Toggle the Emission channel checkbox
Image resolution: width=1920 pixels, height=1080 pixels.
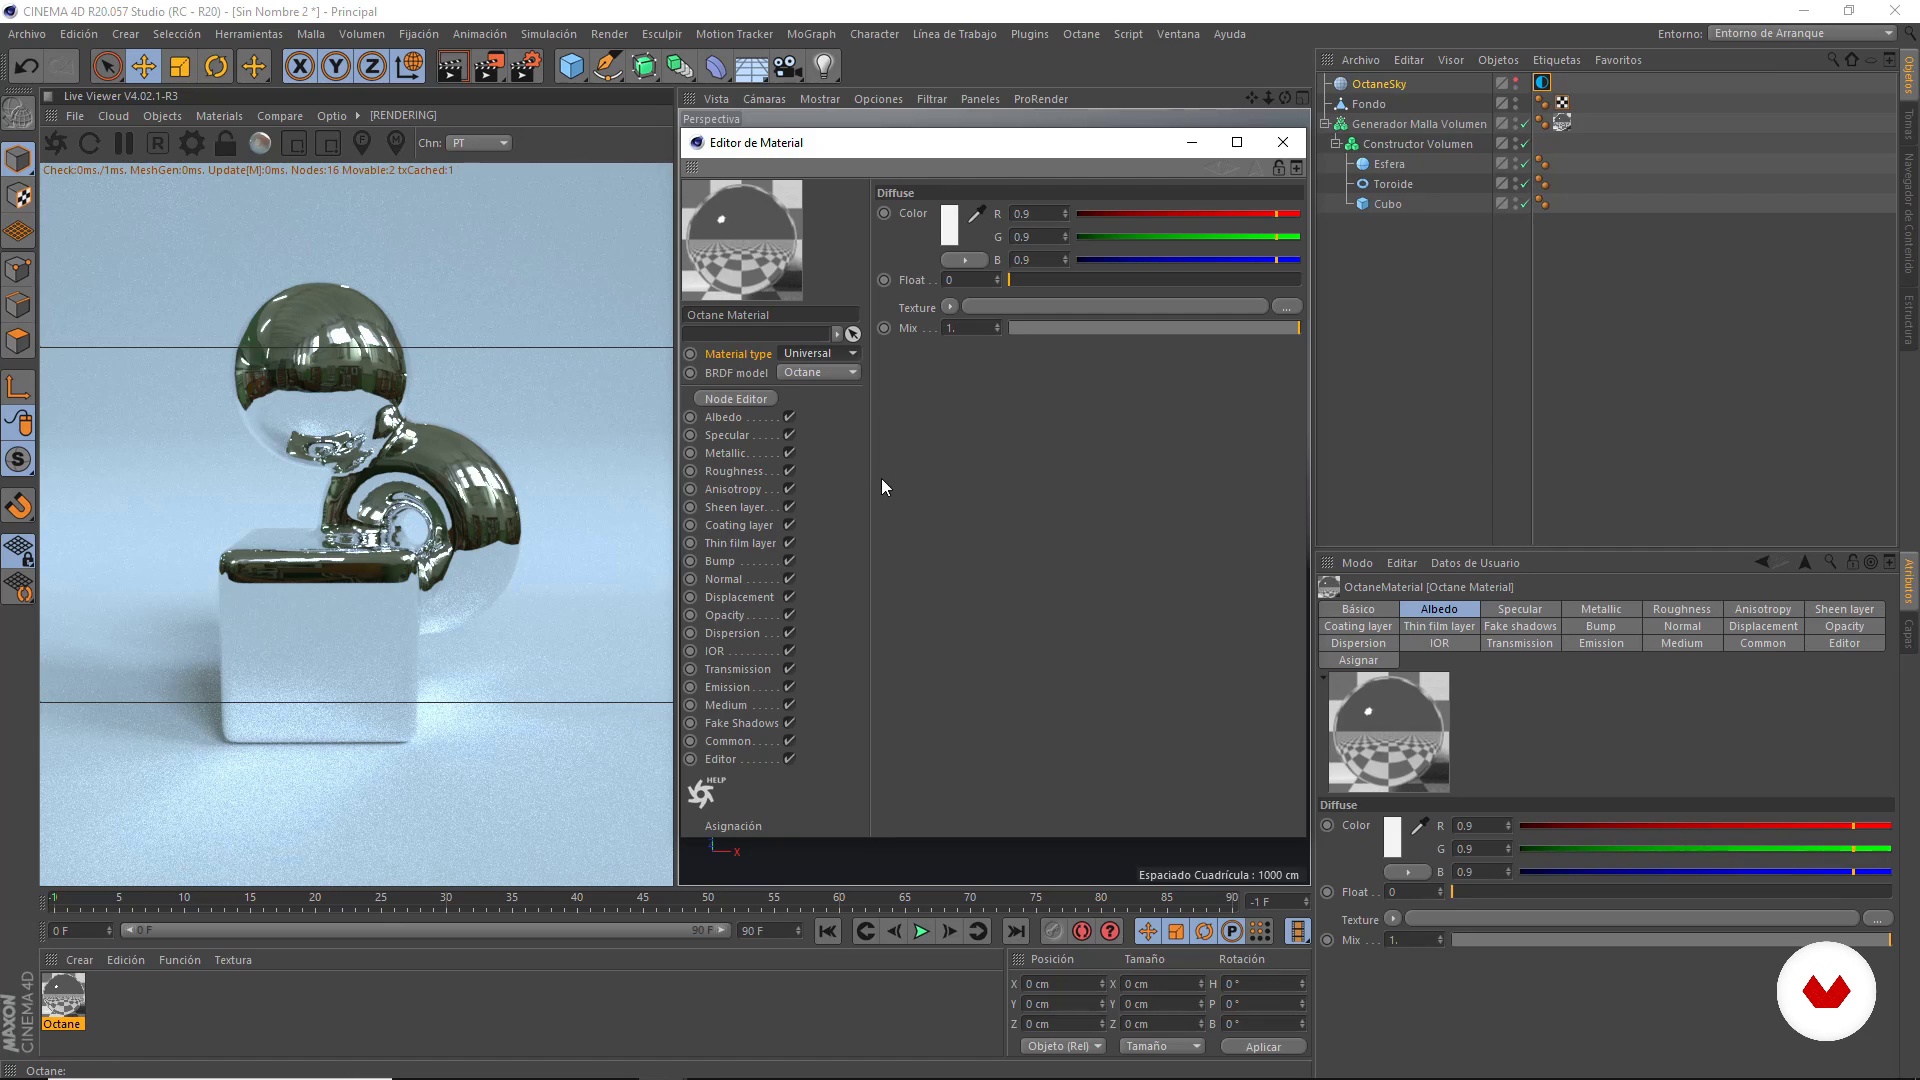tap(789, 687)
